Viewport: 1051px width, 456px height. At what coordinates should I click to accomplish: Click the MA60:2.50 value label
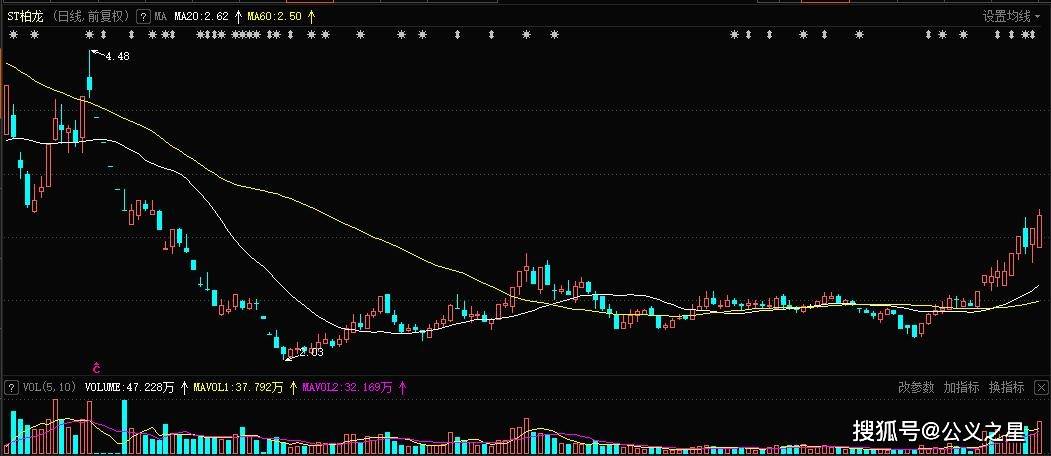273,16
